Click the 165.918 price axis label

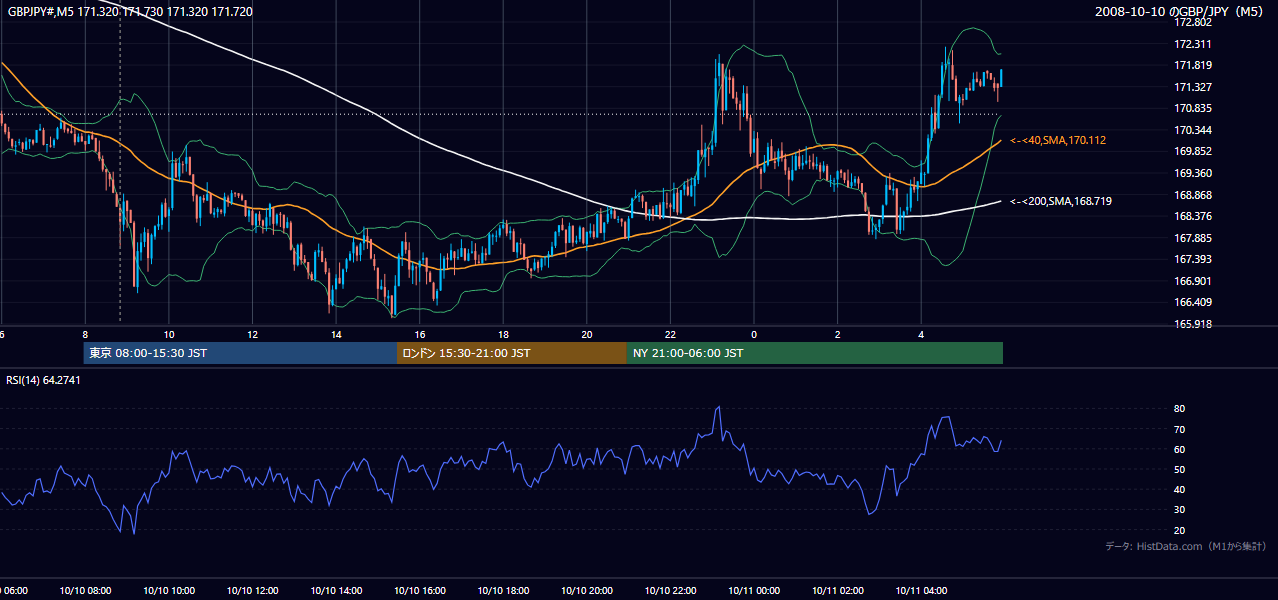click(1193, 324)
